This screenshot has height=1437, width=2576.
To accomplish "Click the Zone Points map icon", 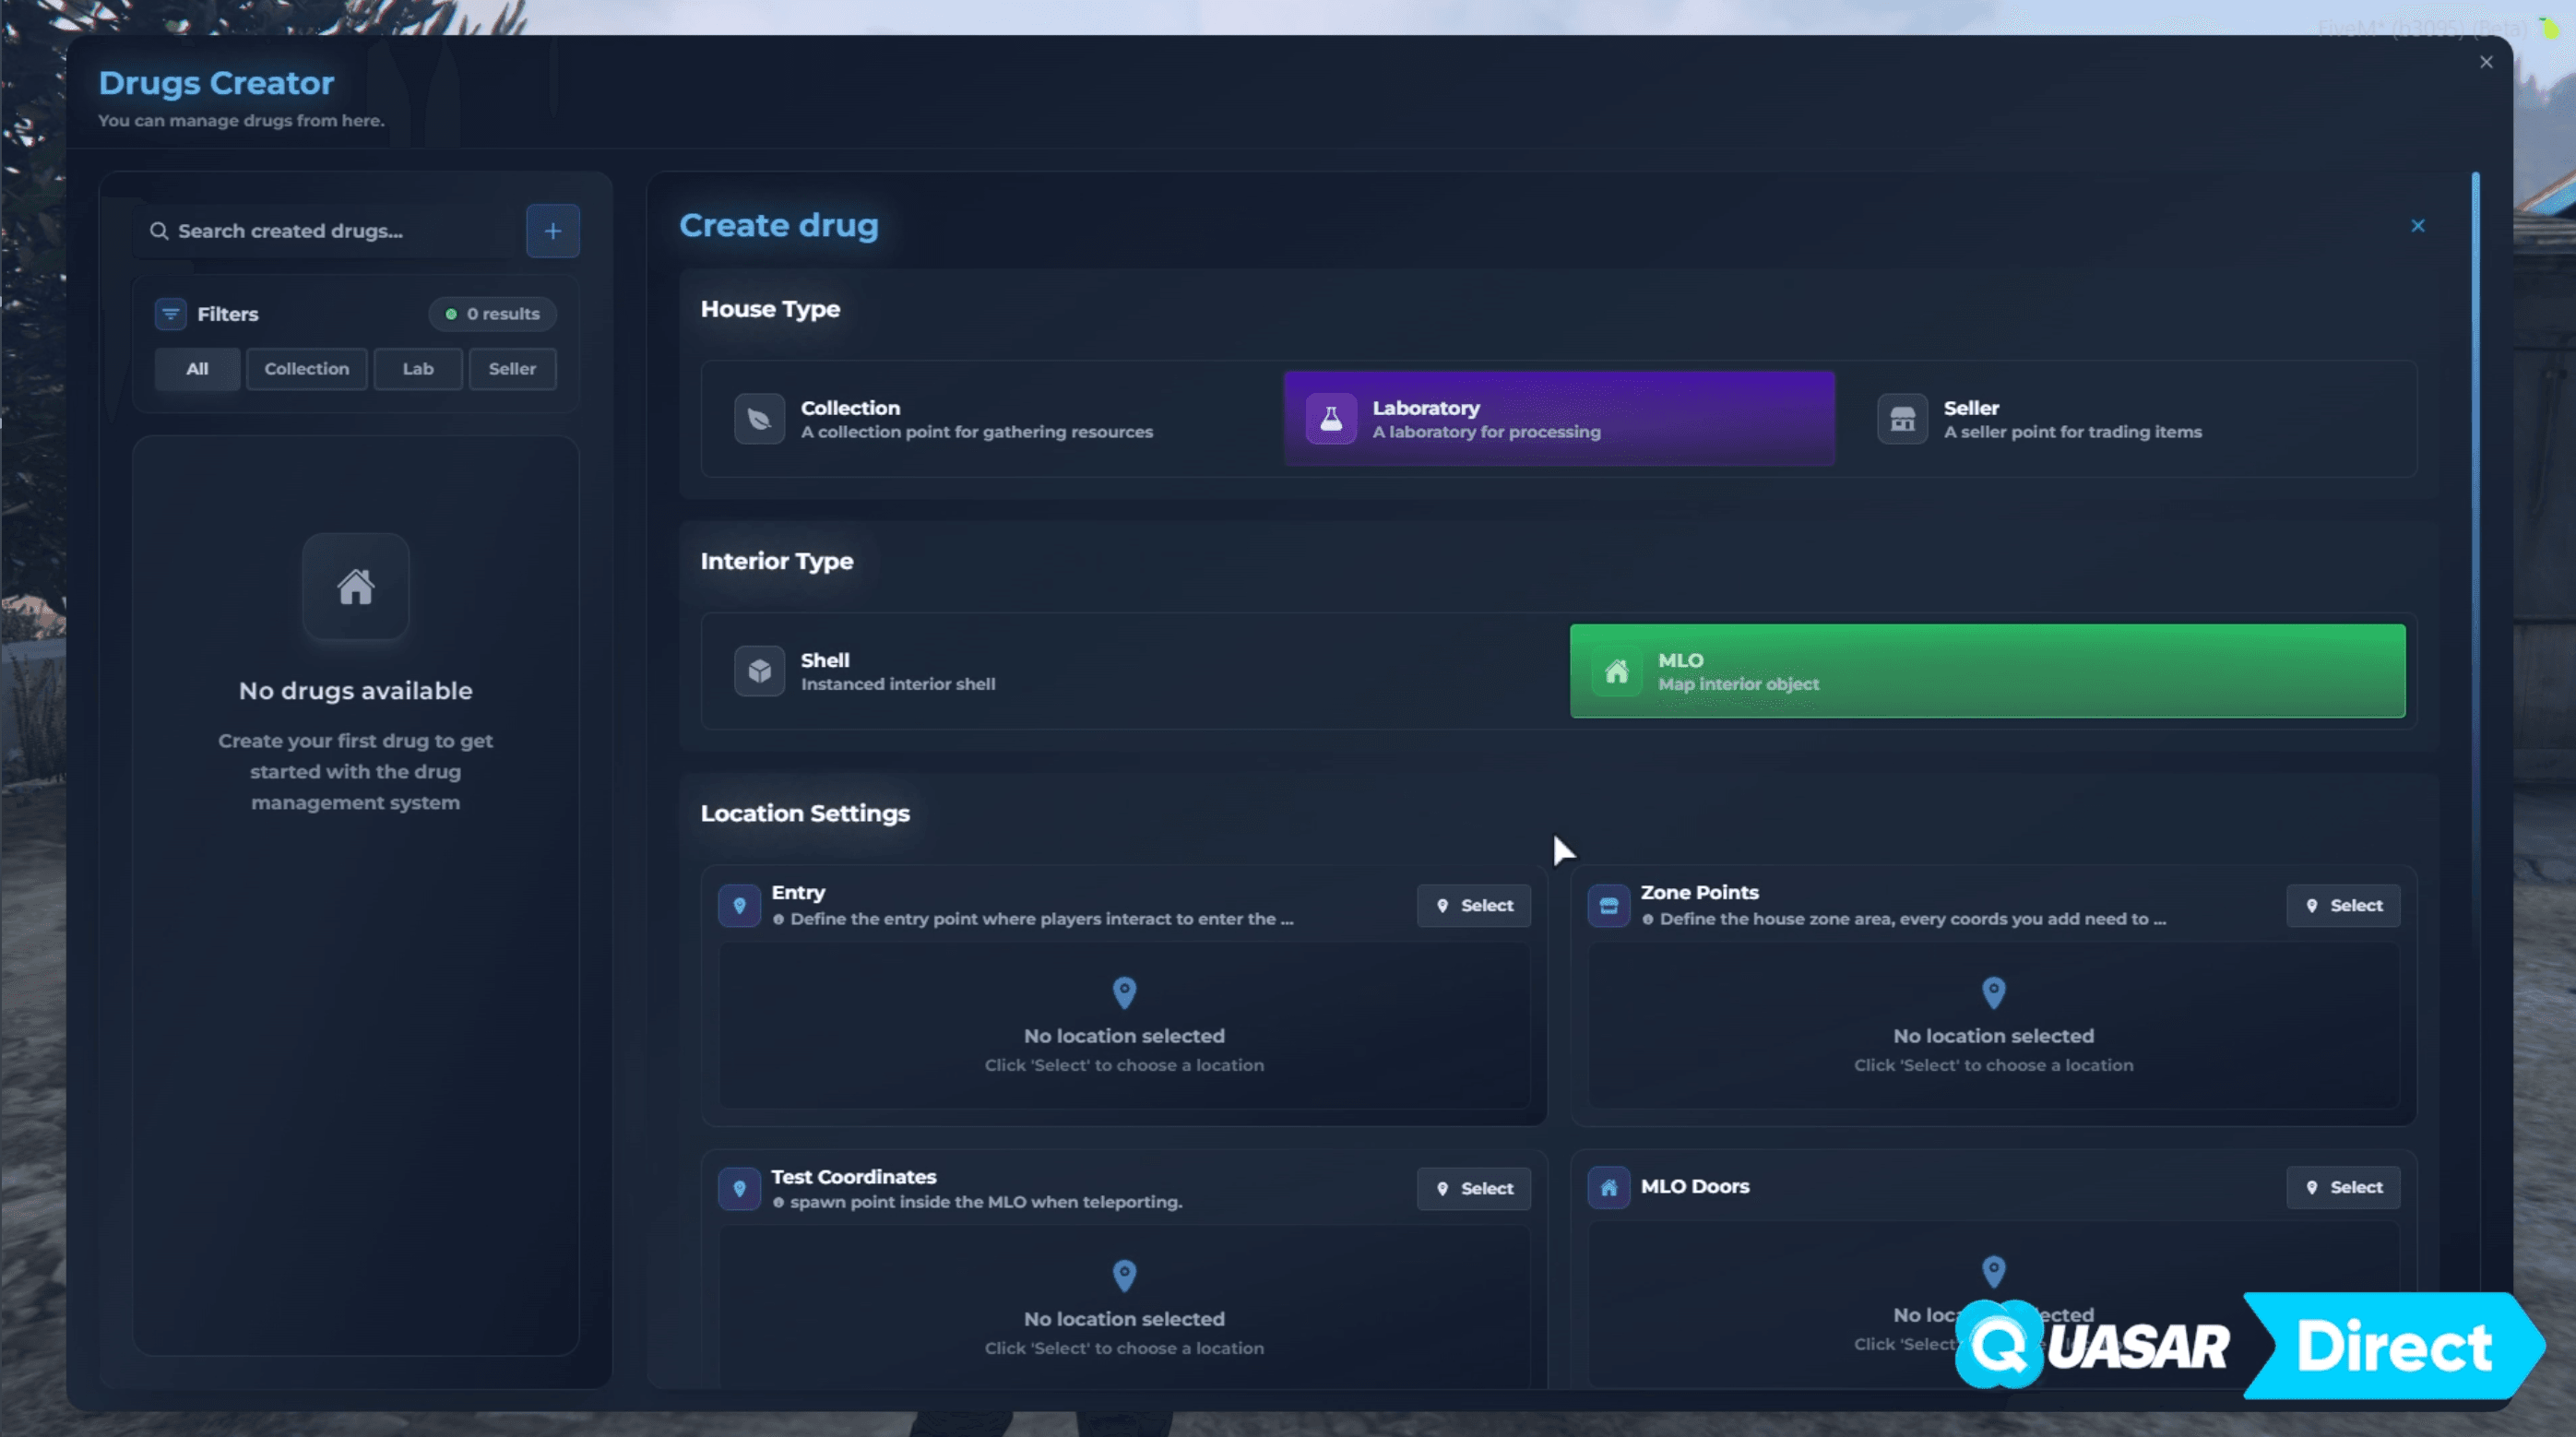I will click(1608, 906).
